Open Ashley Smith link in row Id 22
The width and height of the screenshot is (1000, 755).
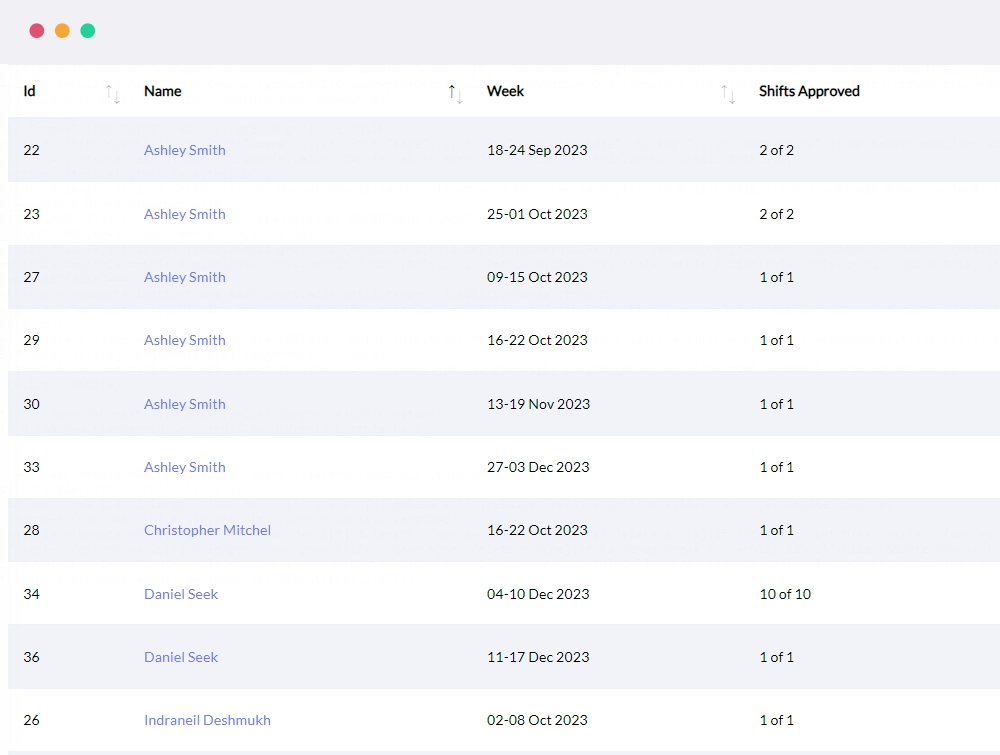(x=185, y=150)
